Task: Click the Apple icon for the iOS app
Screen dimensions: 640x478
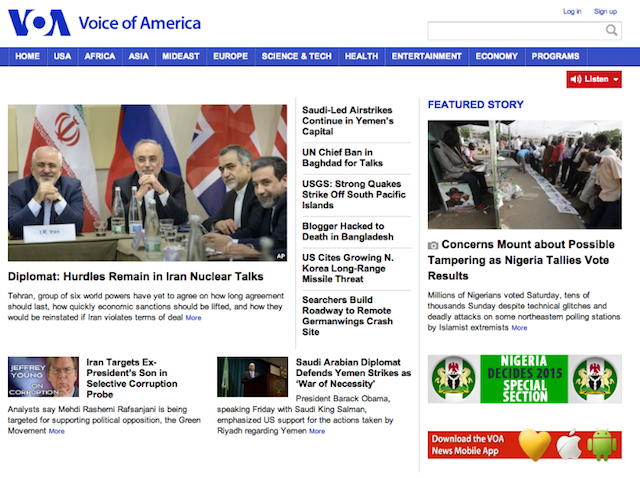Action: (x=569, y=443)
